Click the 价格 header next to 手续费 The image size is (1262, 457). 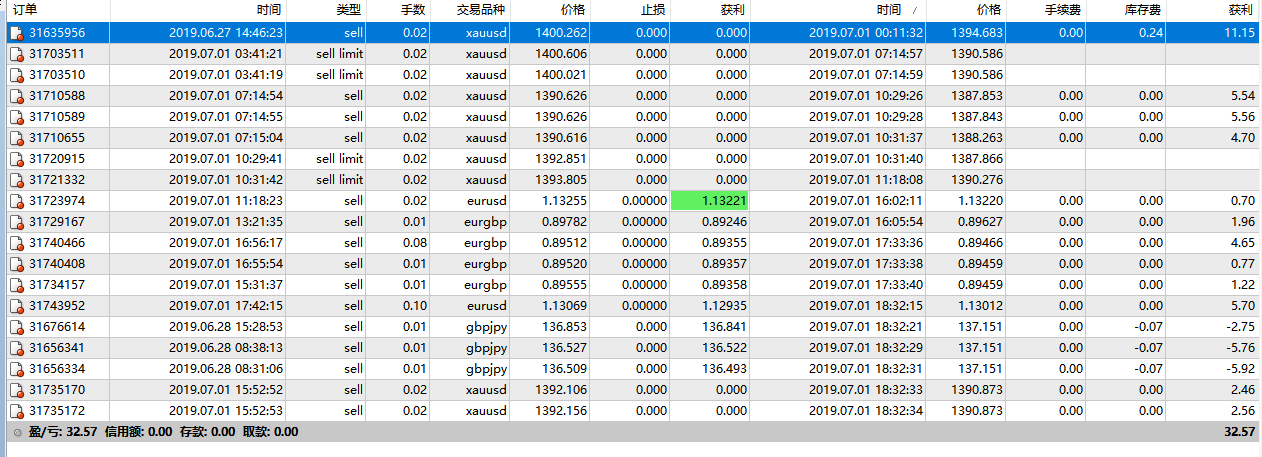(x=989, y=10)
